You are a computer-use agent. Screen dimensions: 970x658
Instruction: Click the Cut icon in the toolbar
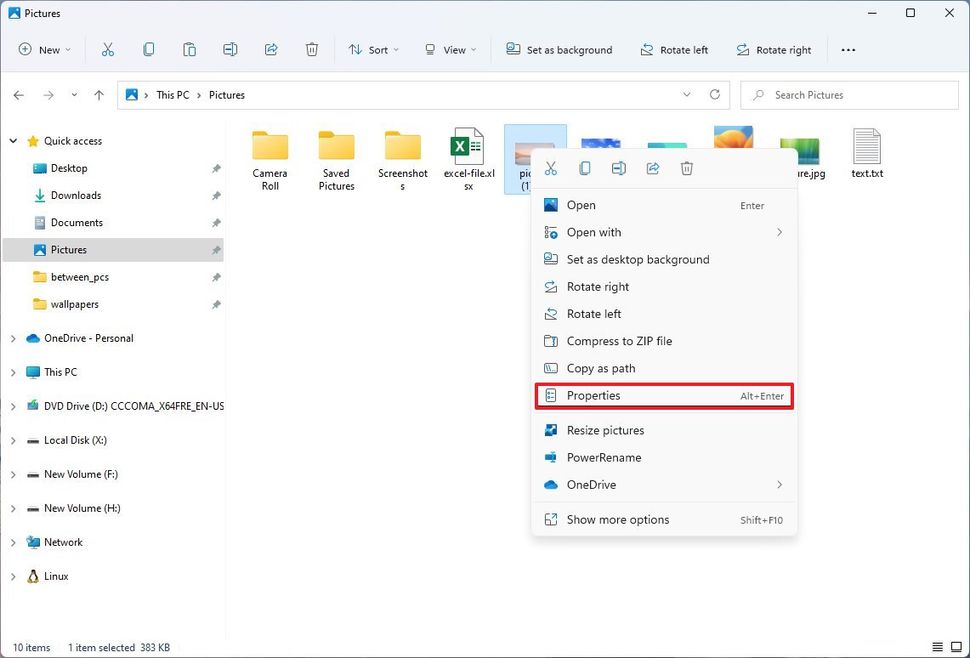click(108, 49)
